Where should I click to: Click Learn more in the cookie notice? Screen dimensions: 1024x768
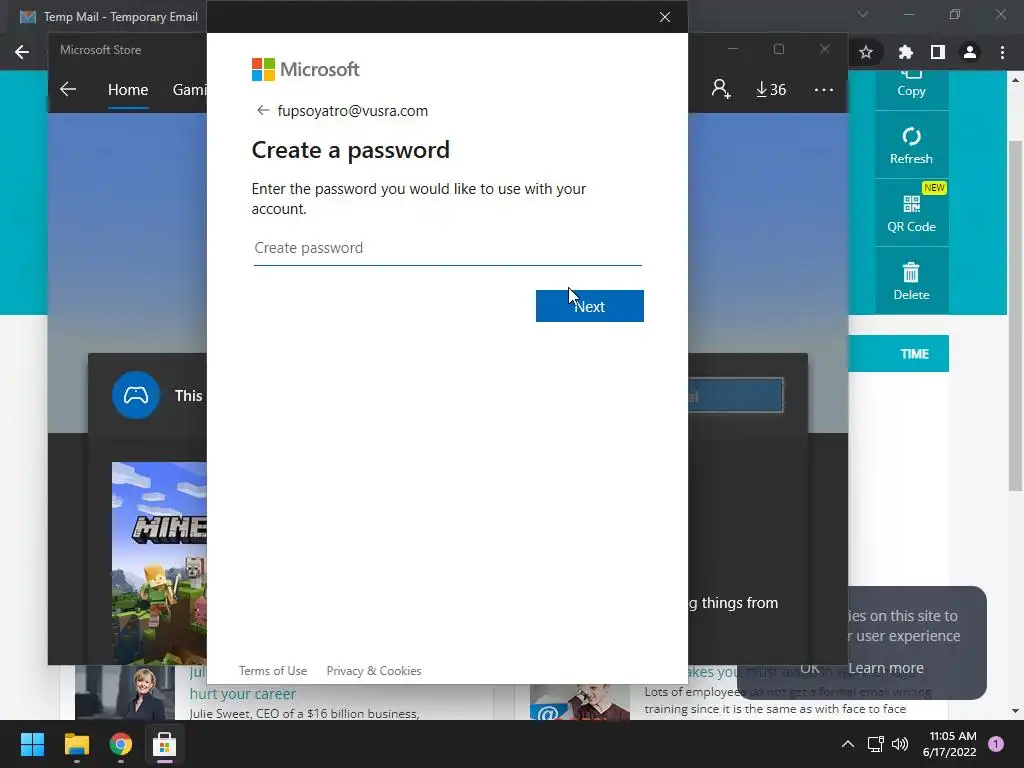886,668
